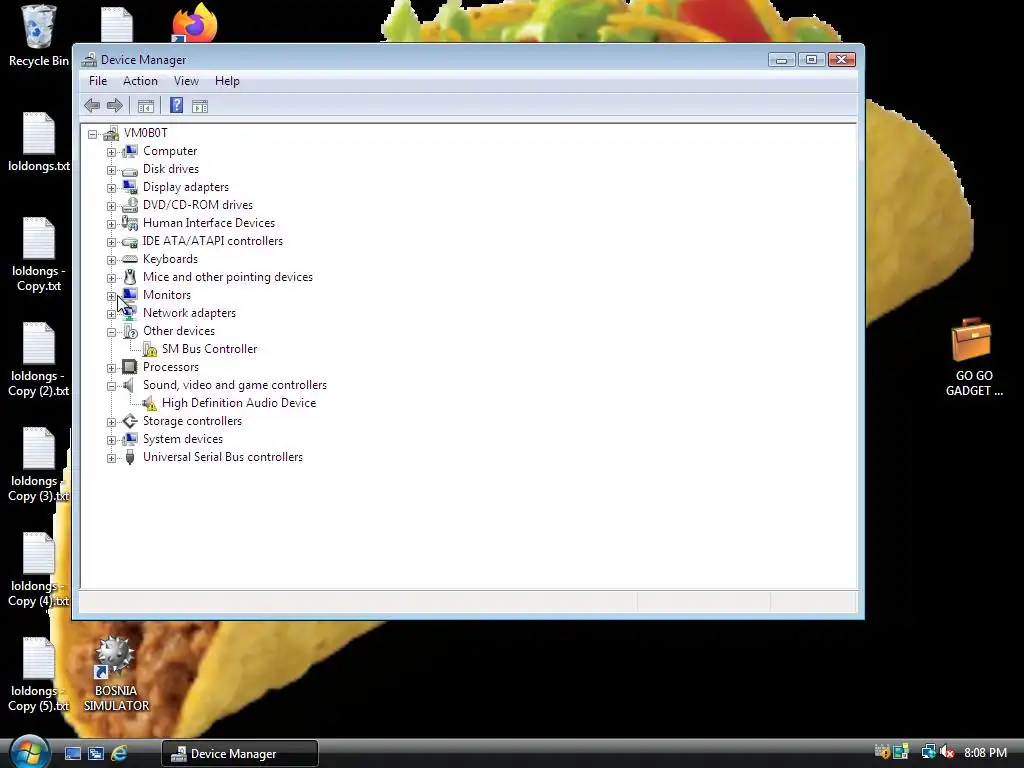Click the Mice and other pointing devices icon
The height and width of the screenshot is (768, 1024).
130,277
